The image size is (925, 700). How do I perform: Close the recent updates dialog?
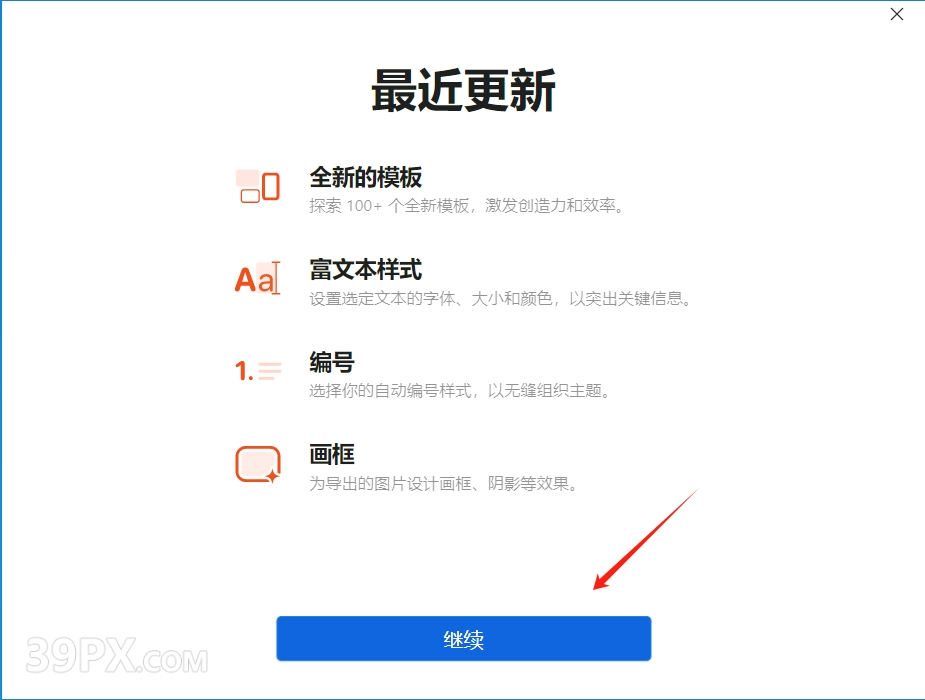(897, 14)
